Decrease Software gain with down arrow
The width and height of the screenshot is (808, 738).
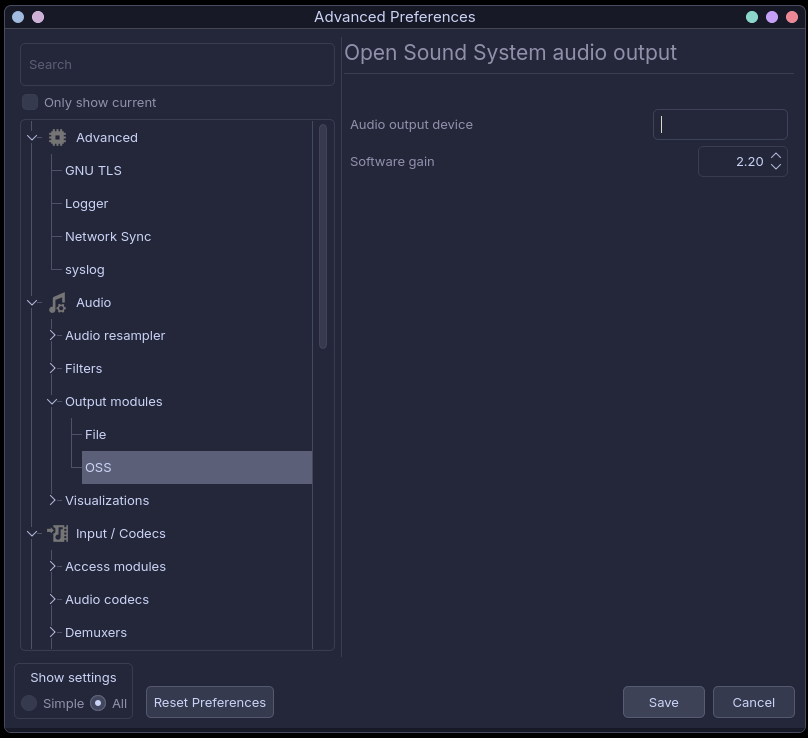click(776, 167)
